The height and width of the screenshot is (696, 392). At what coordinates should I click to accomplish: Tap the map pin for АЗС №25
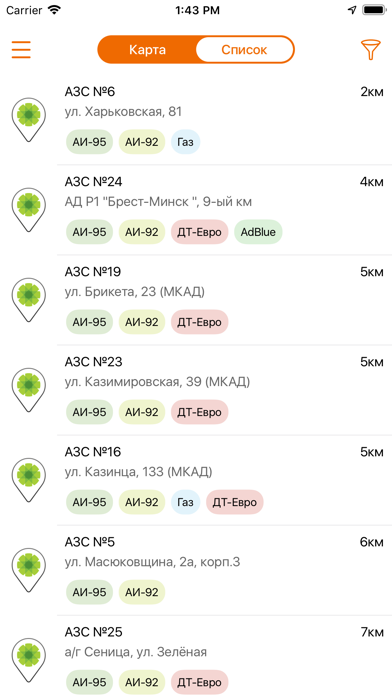[29, 660]
